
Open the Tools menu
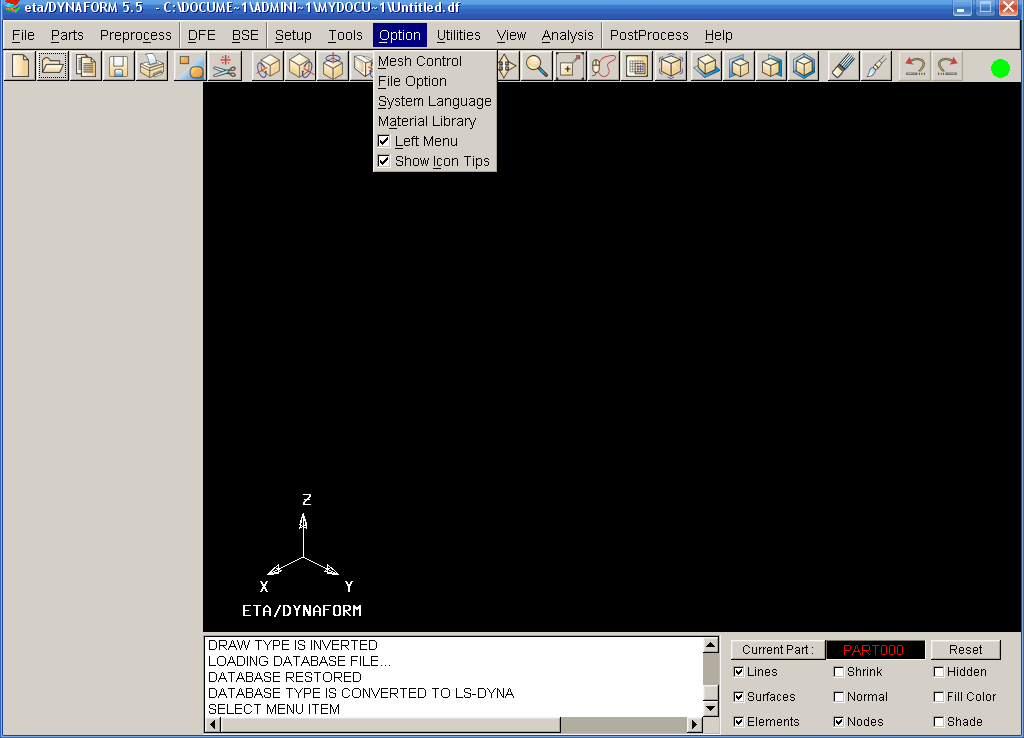point(345,35)
